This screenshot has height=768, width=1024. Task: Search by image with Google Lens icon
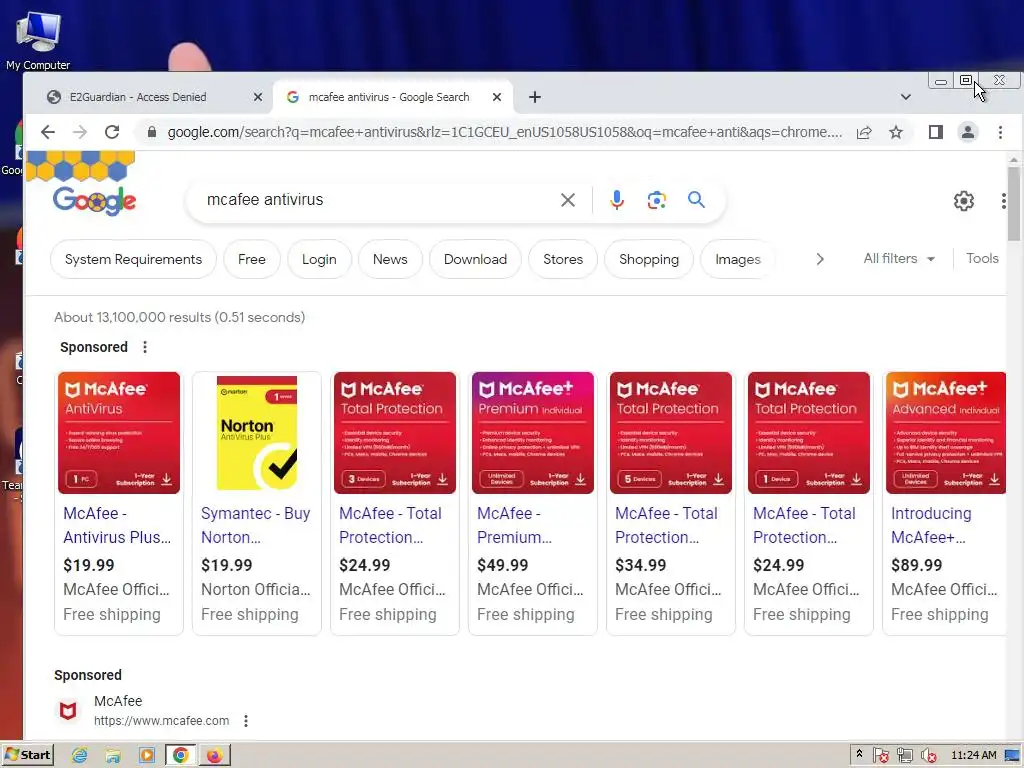[656, 200]
